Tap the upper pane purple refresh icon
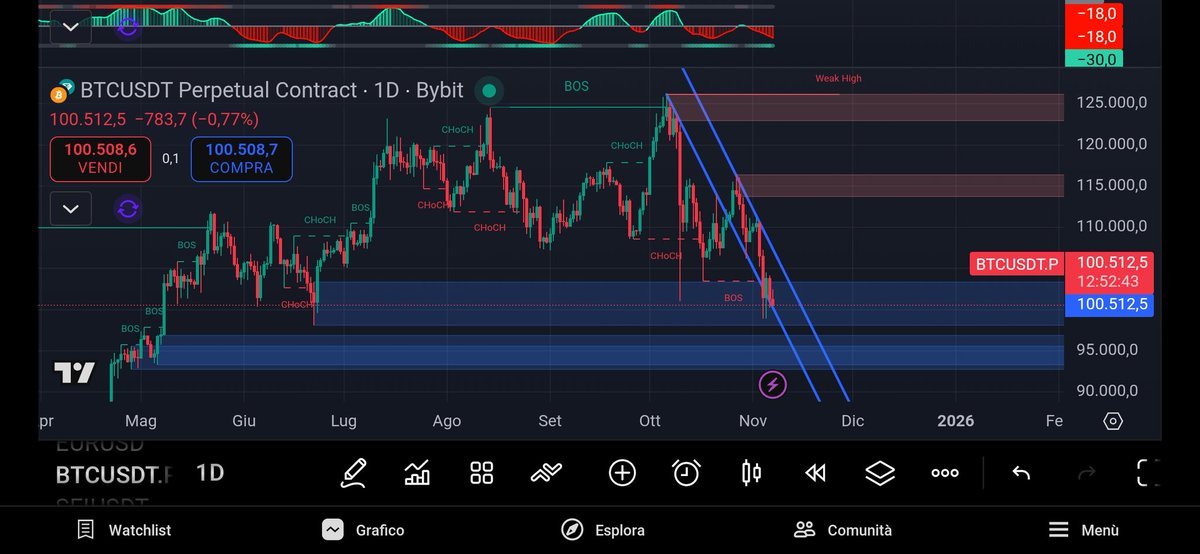The height and width of the screenshot is (554, 1200). click(128, 27)
